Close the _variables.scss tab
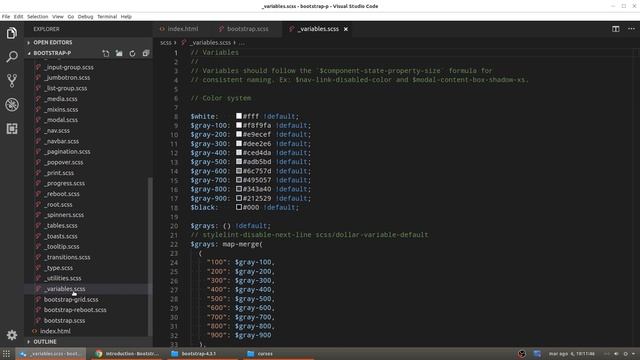 tap(346, 29)
